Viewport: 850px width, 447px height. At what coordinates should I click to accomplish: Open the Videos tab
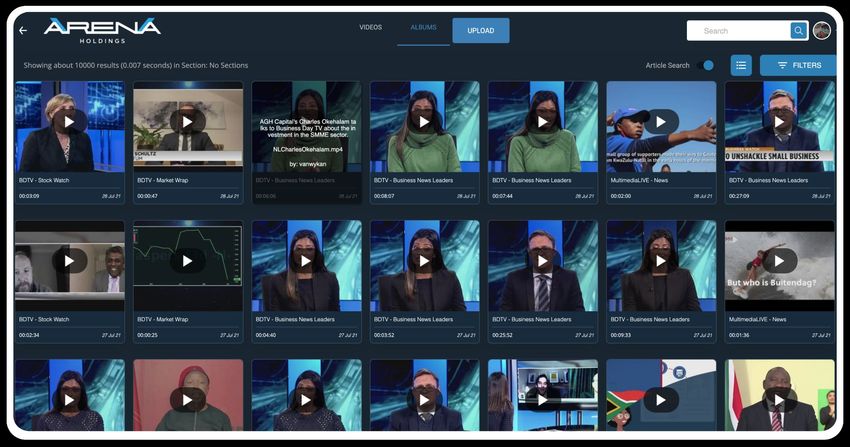371,27
